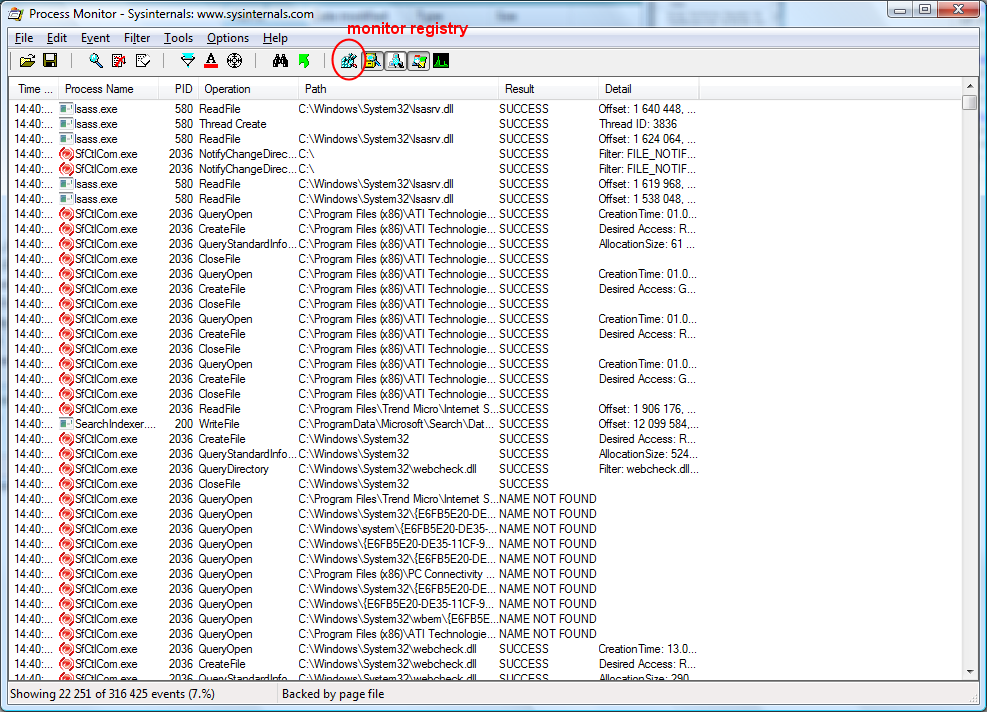This screenshot has height=712, width=987.
Task: Toggle Show Process and Thread Activity icon
Action: [419, 60]
